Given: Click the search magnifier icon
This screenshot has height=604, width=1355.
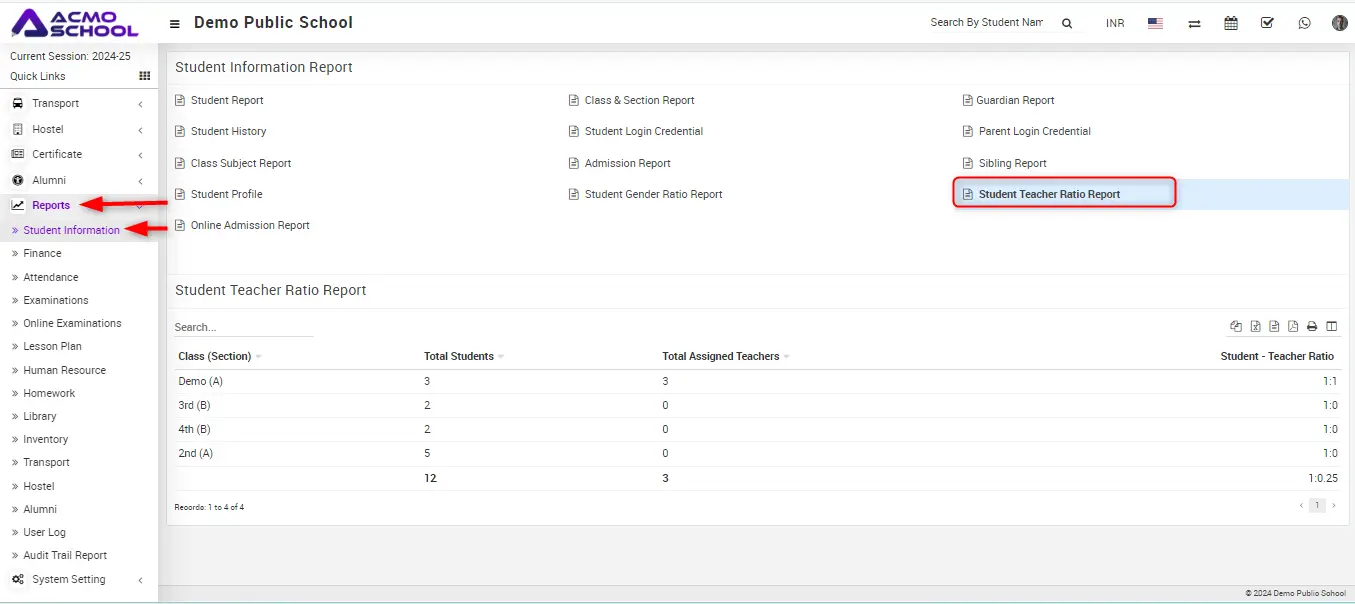Looking at the screenshot, I should click(x=1067, y=23).
